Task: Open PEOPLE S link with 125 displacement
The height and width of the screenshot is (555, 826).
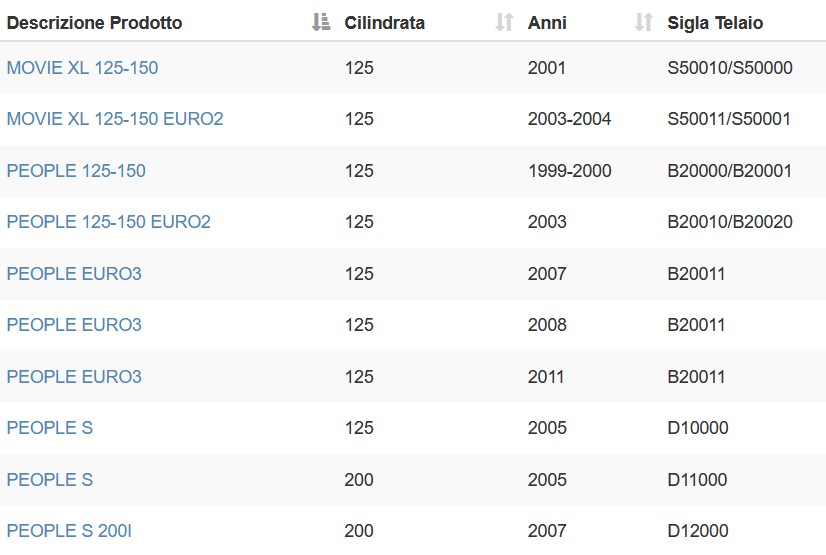Action: [50, 428]
